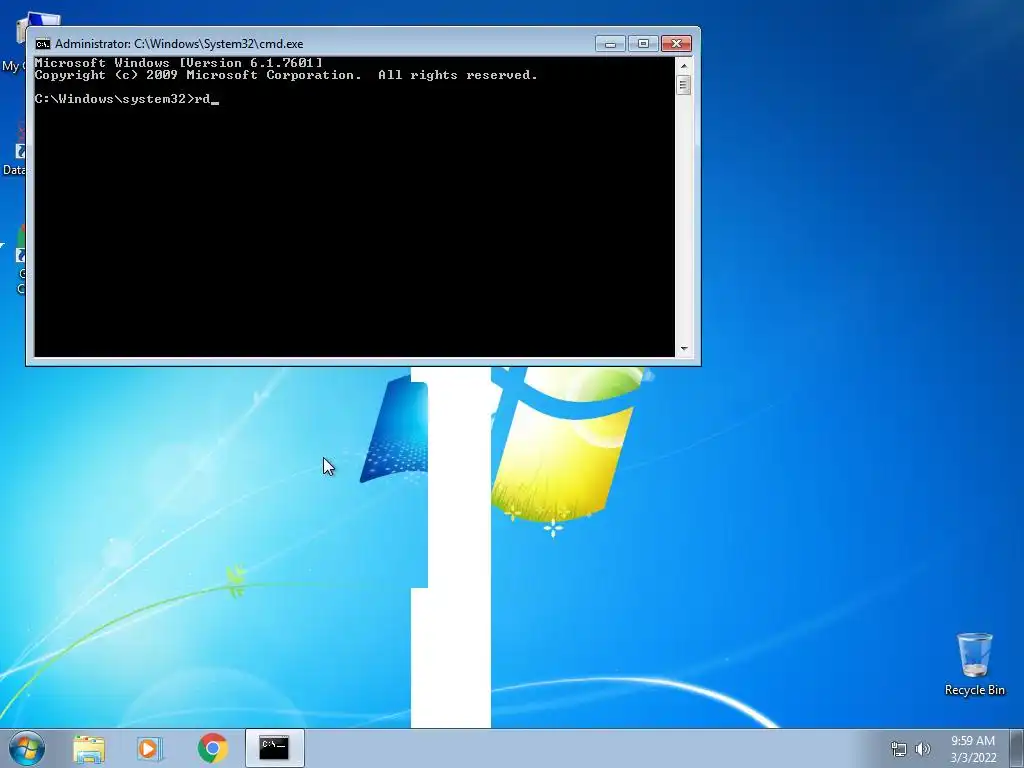Minimize the Command Prompt window
This screenshot has width=1024, height=768.
click(x=610, y=44)
